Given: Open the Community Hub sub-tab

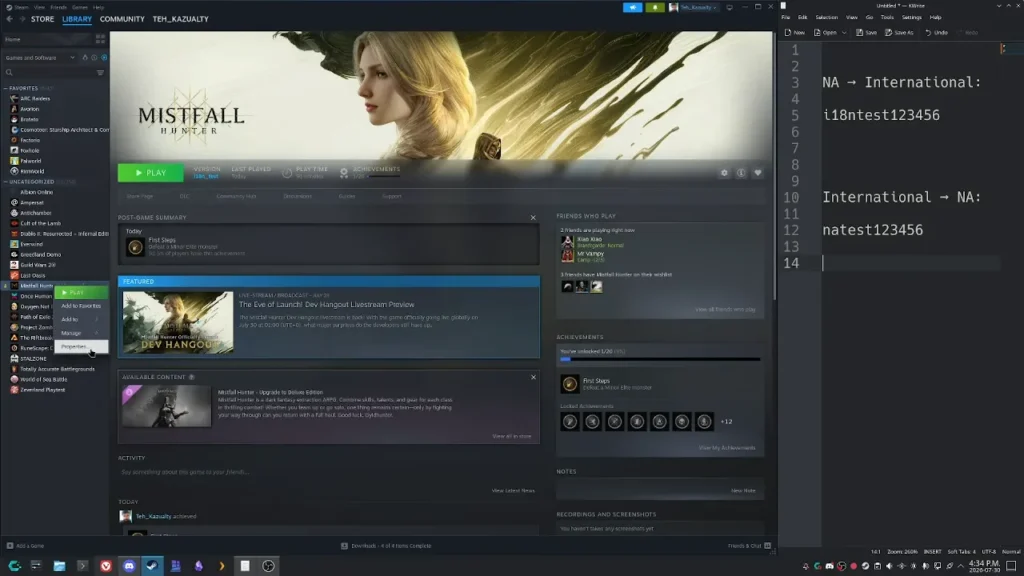Looking at the screenshot, I should point(236,196).
